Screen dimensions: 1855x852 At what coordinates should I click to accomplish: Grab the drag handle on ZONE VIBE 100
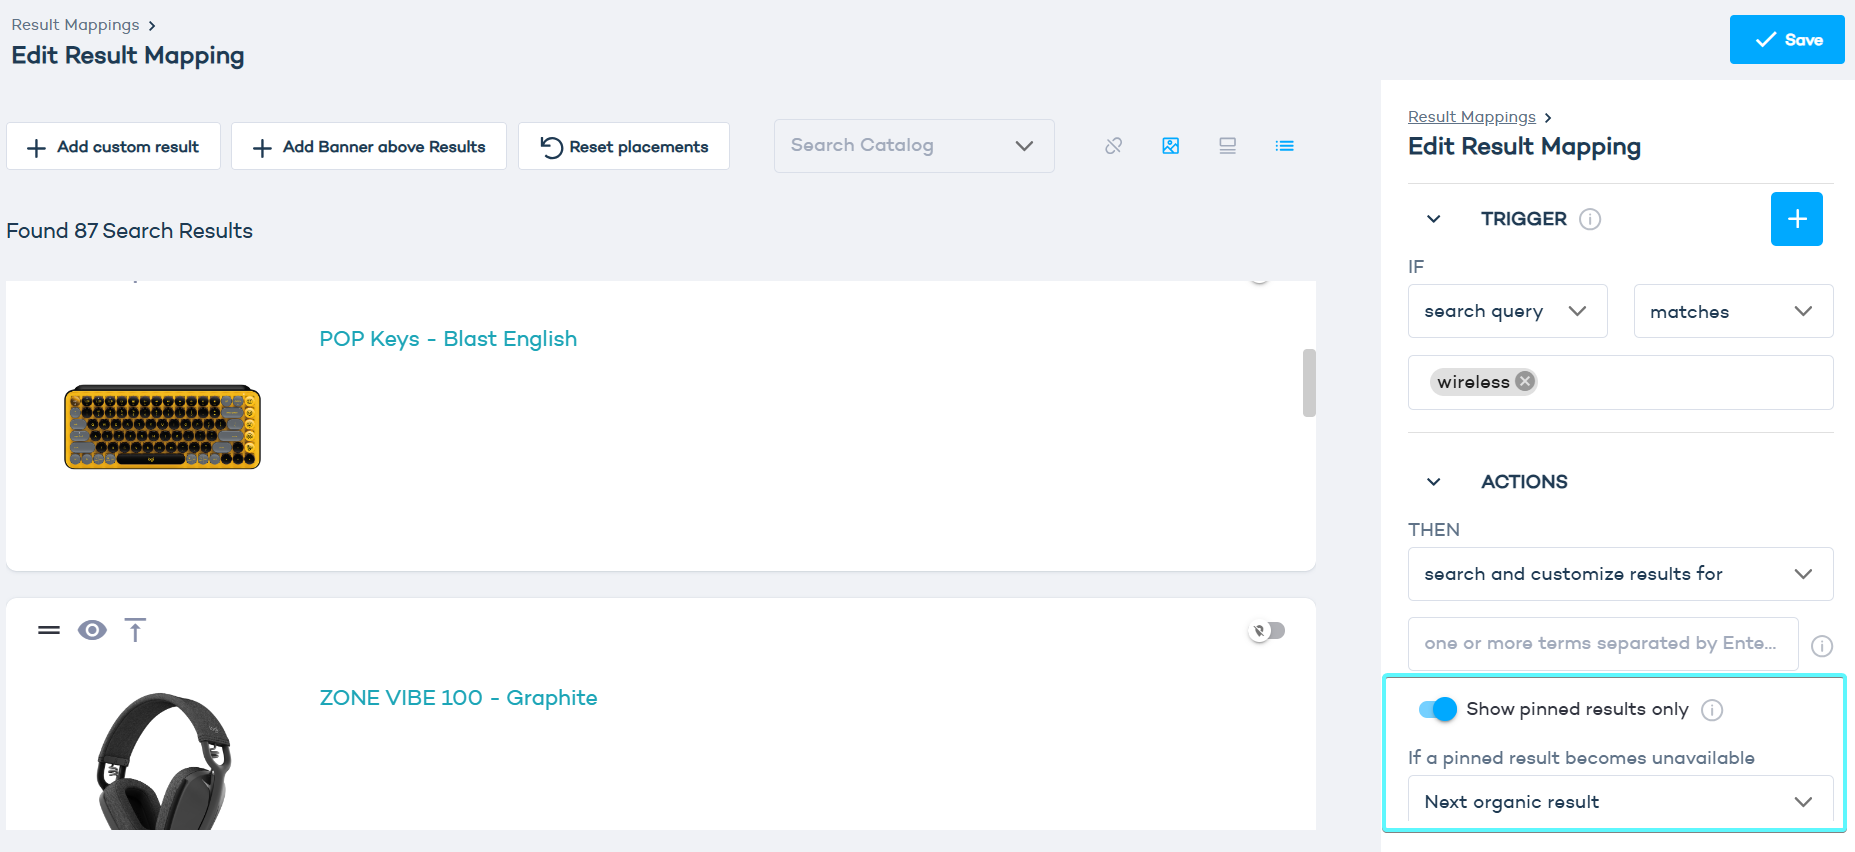[49, 630]
